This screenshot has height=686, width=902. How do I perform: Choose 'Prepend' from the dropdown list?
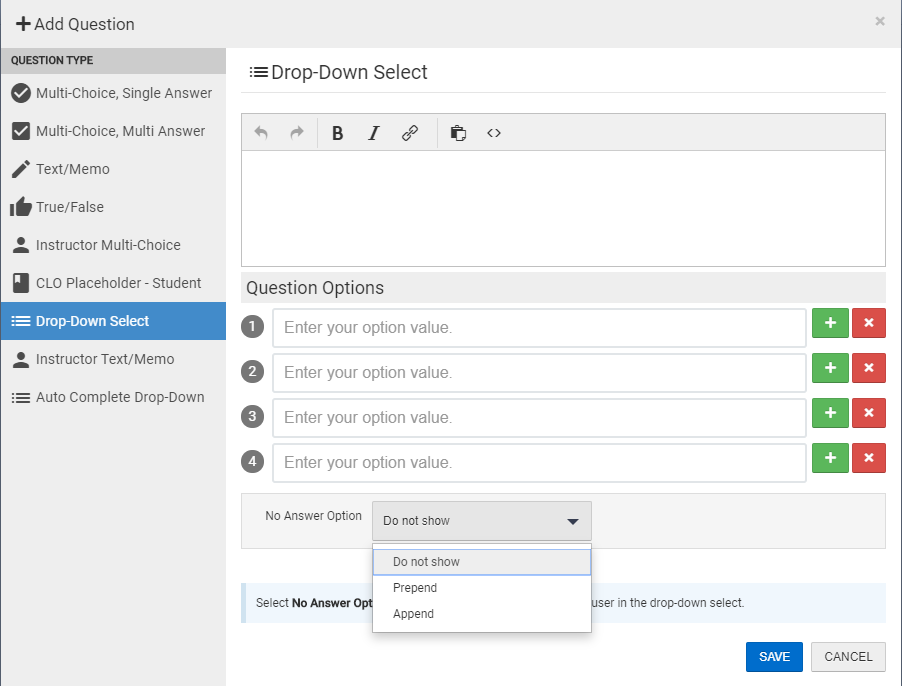point(481,588)
